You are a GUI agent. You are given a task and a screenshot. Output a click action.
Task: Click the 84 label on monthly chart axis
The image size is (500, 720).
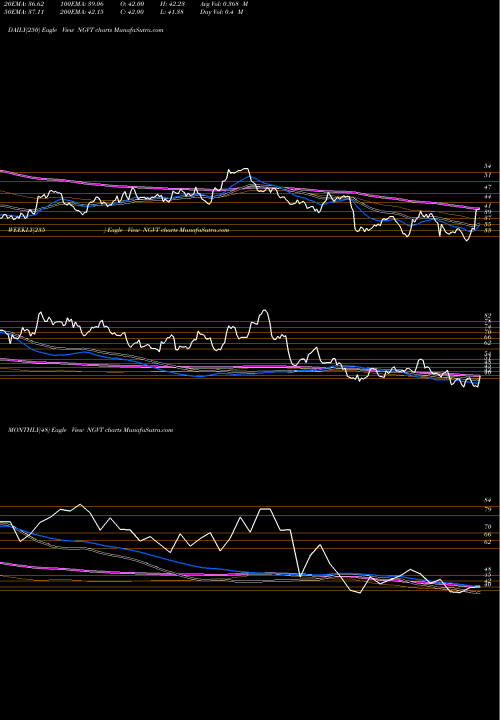click(x=488, y=500)
